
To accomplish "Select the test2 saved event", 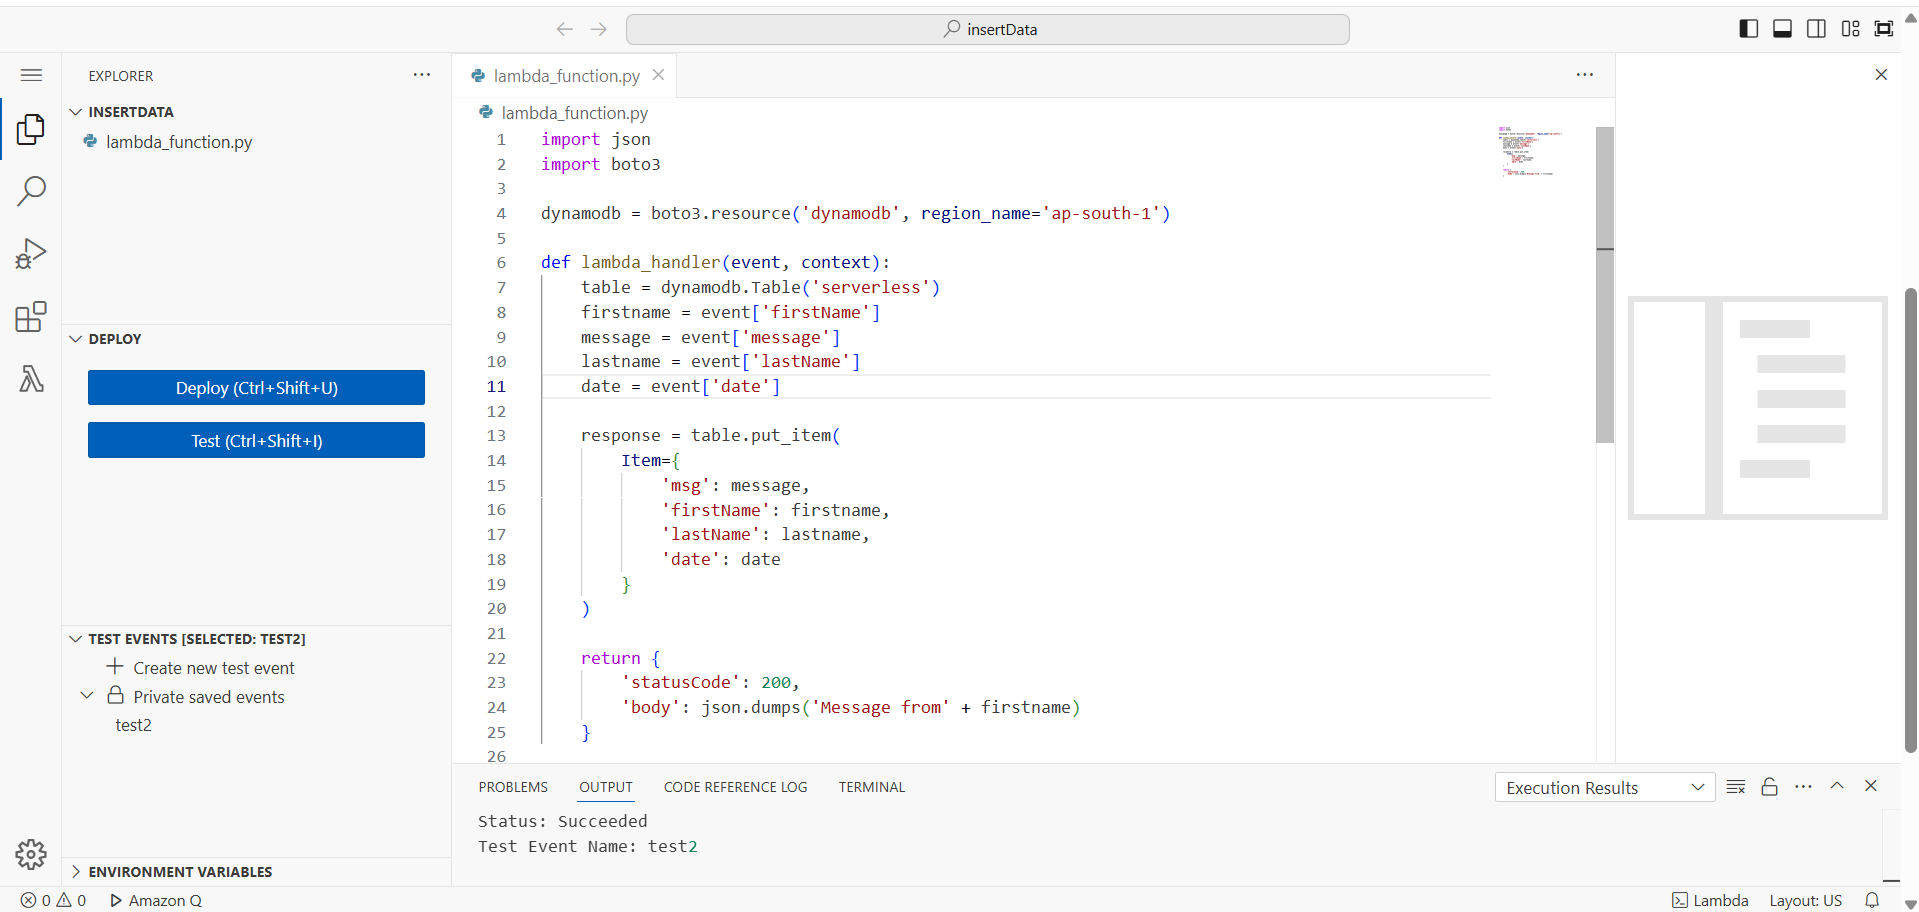I will [133, 725].
